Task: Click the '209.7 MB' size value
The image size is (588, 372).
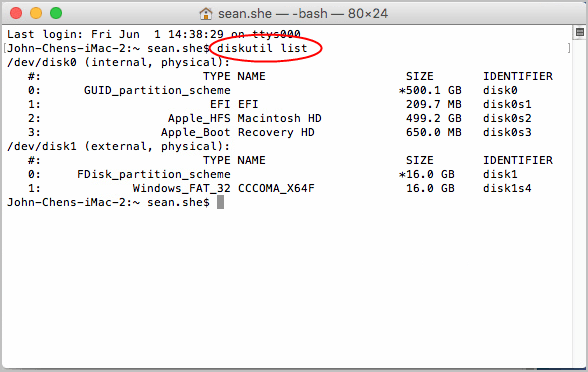Action: click(434, 104)
